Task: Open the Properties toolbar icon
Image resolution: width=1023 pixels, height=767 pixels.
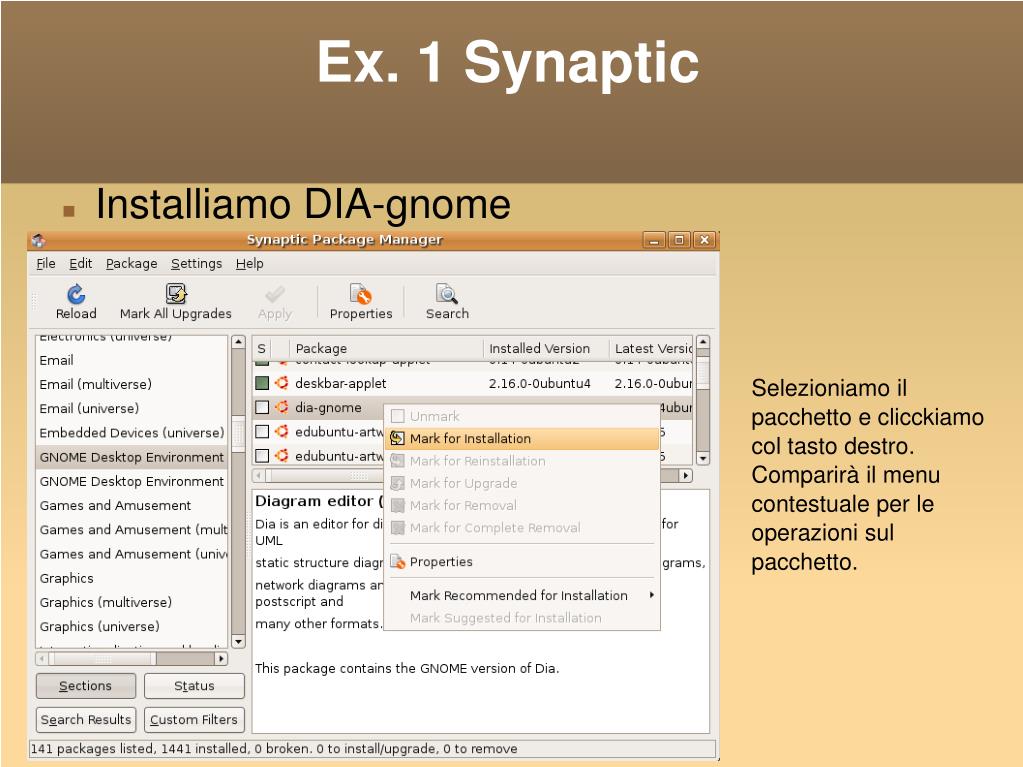Action: pos(361,294)
